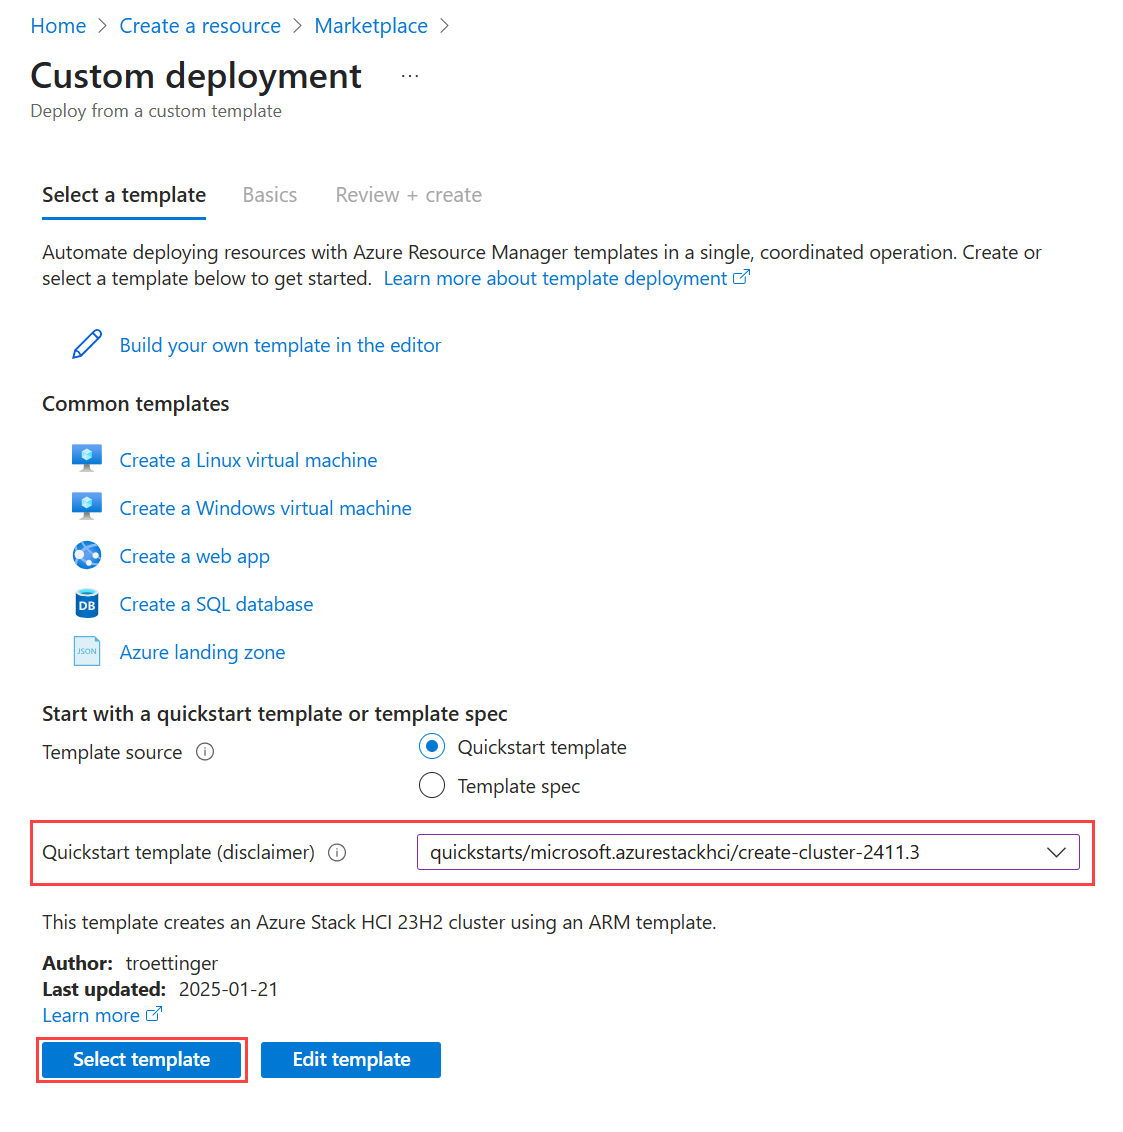Click the pencil icon for template editor
The image size is (1123, 1132).
pyautogui.click(x=87, y=345)
